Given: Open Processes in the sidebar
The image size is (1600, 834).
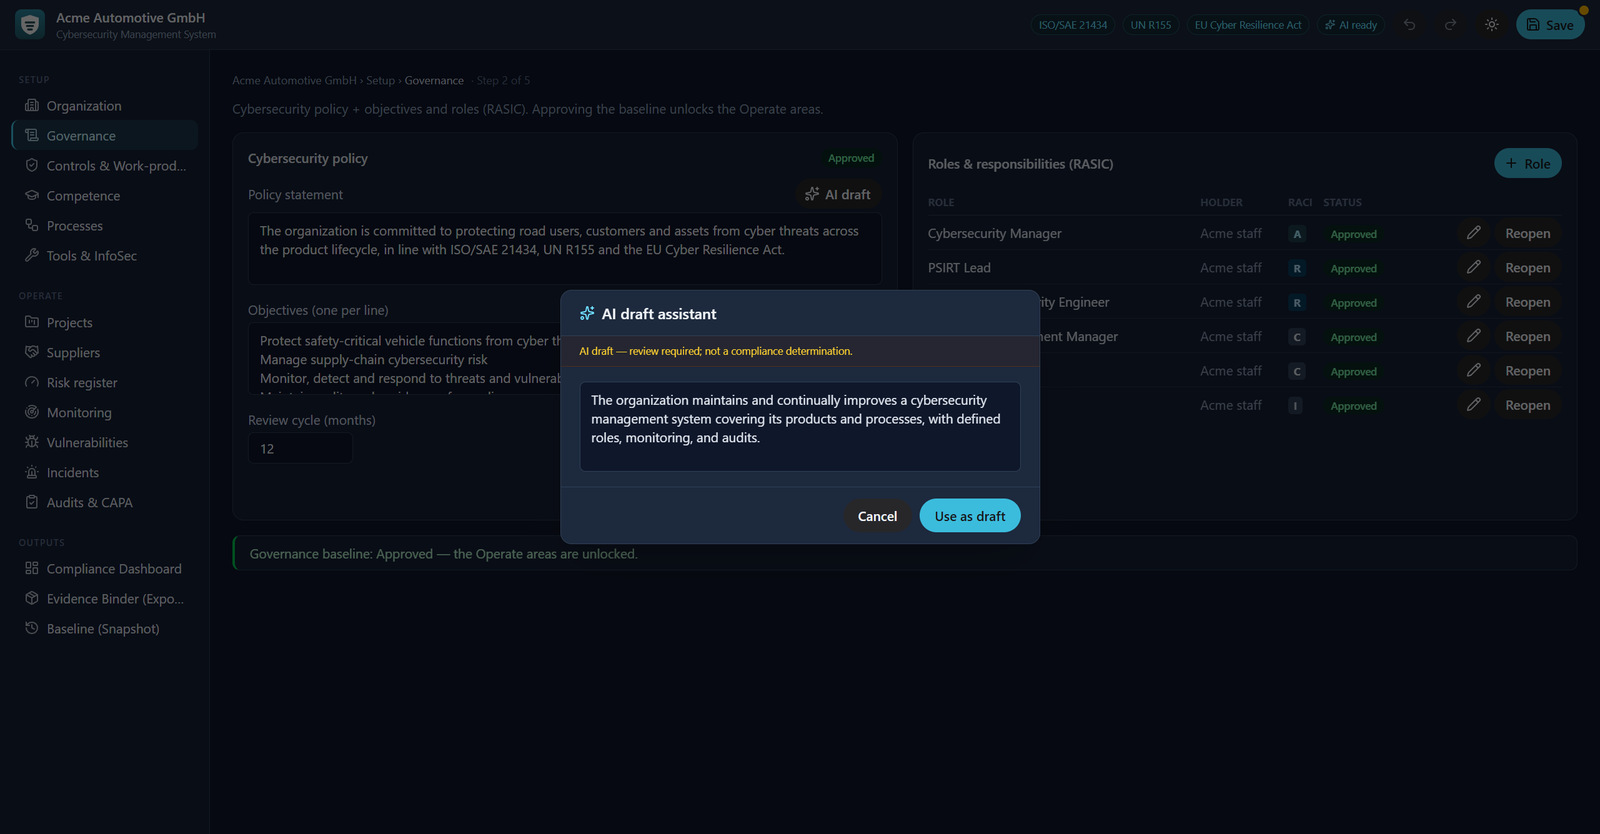Looking at the screenshot, I should tap(105, 226).
